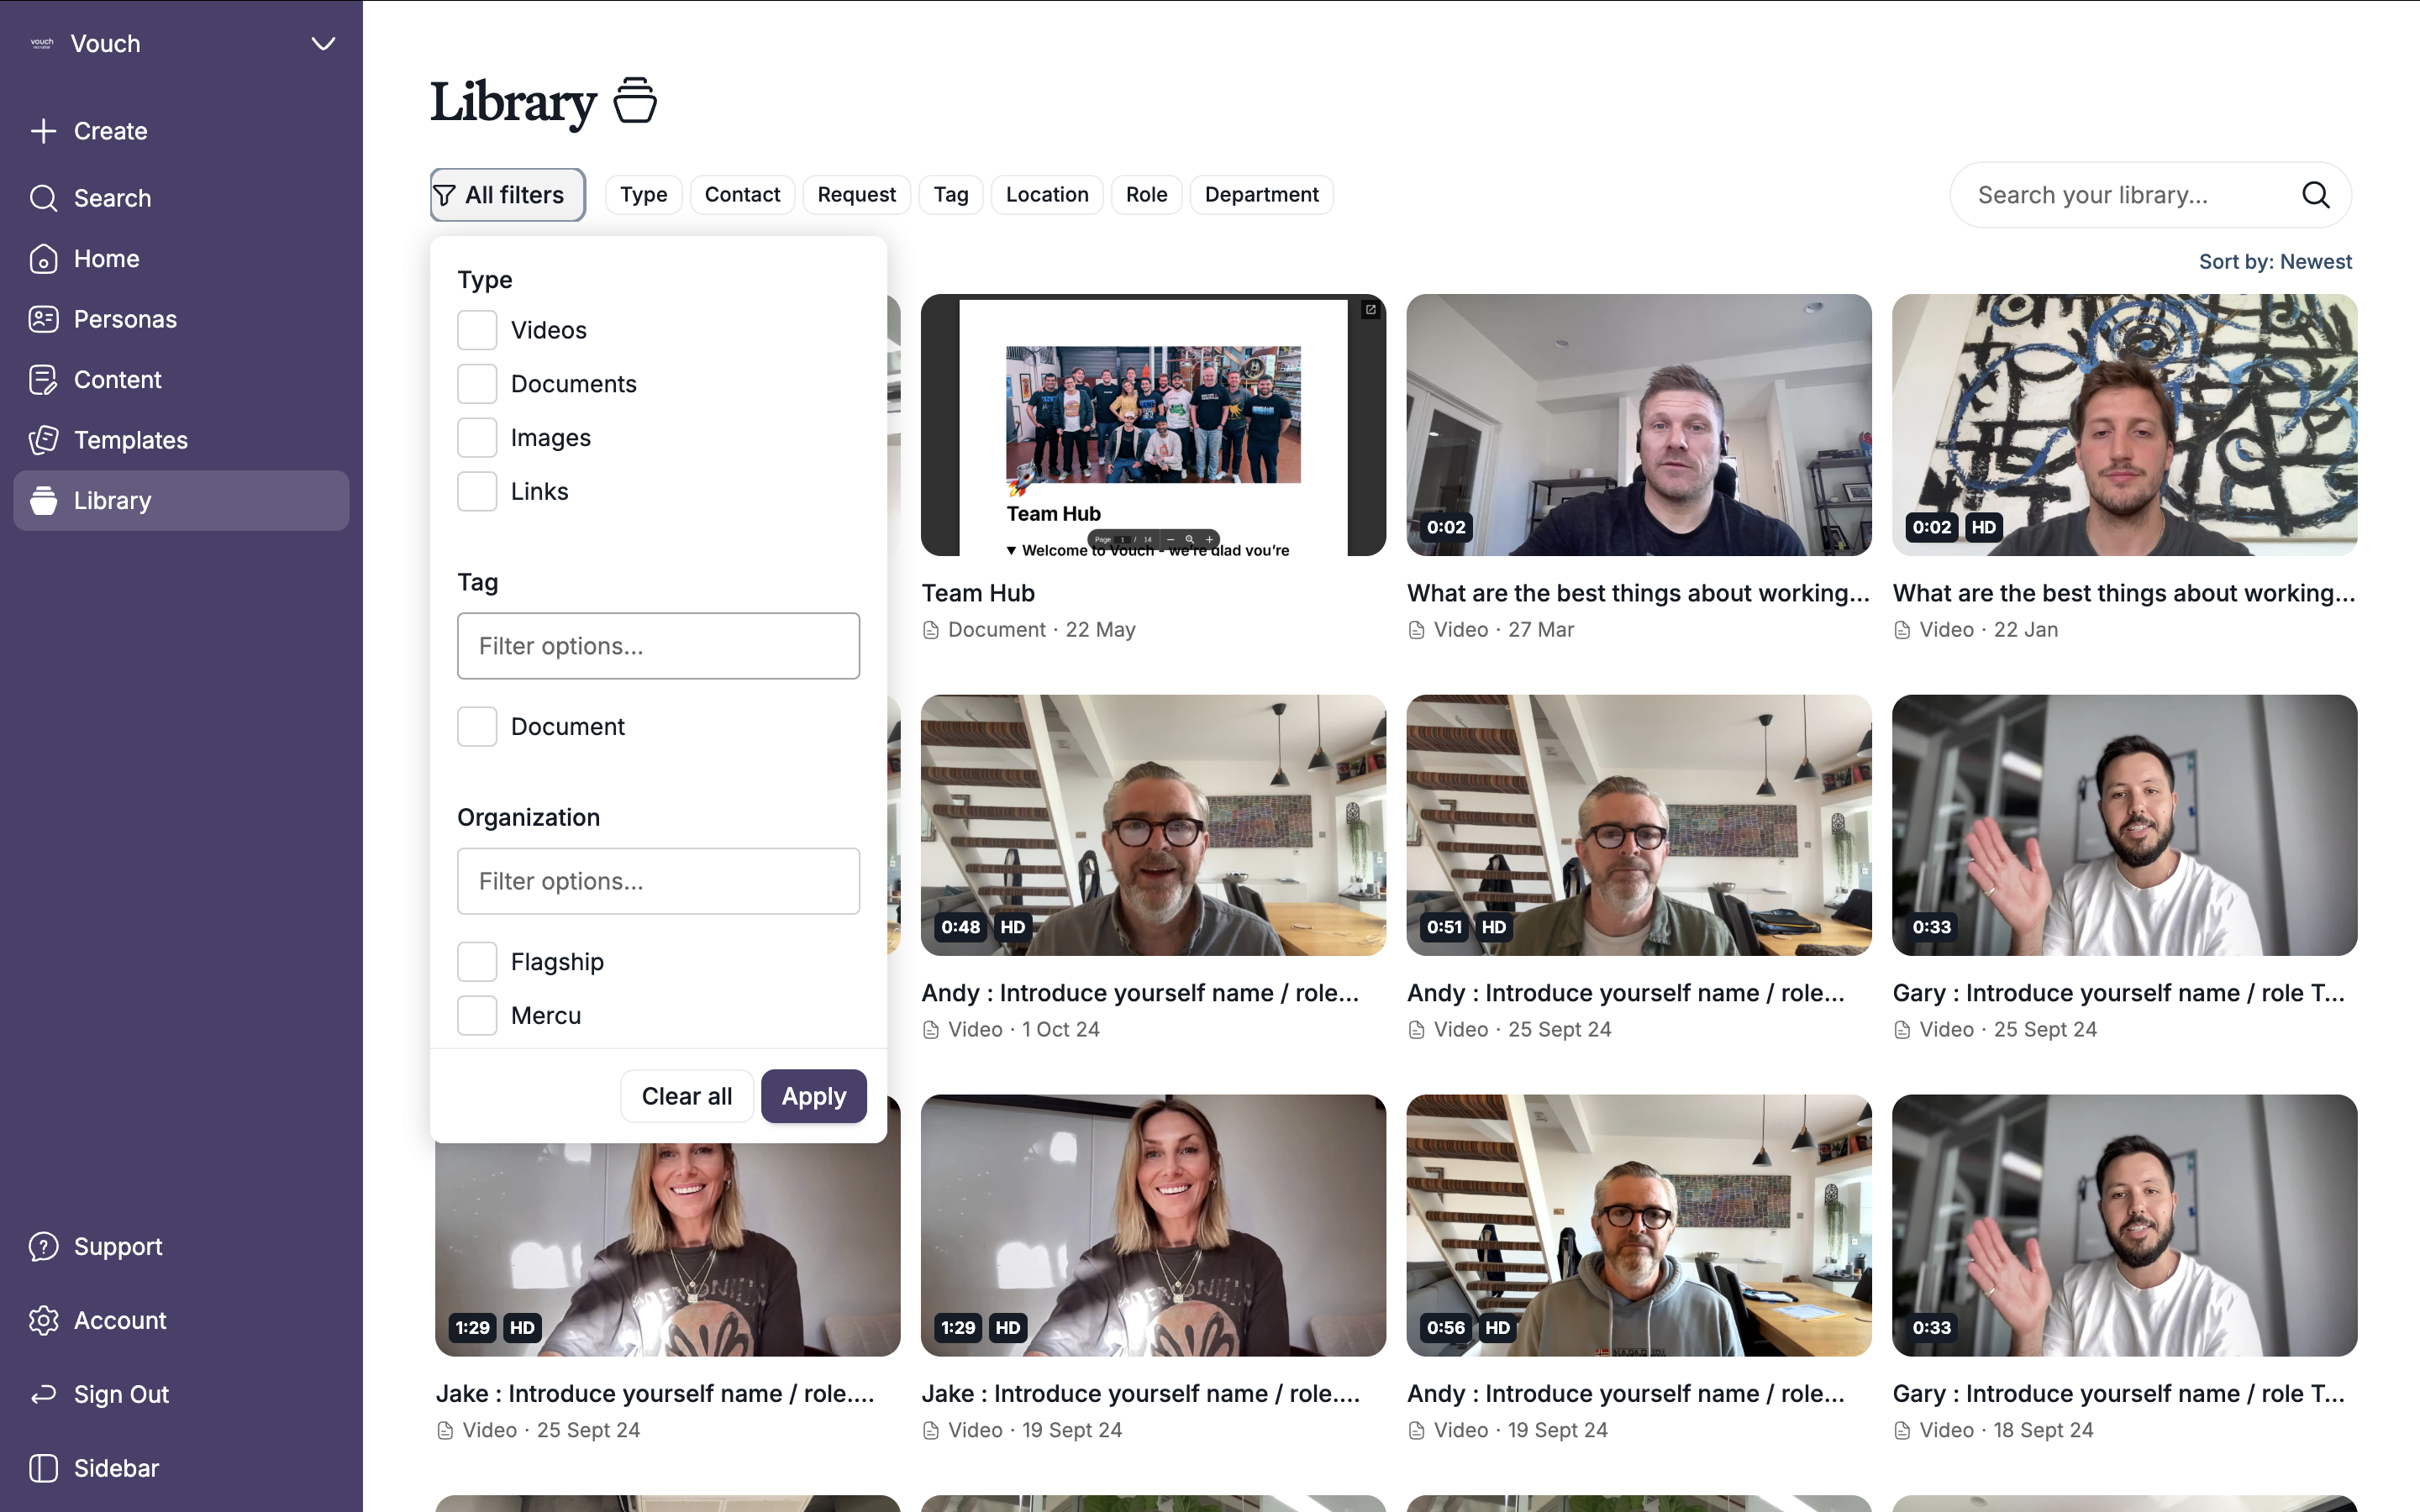Click the Create plus icon
Image resolution: width=2420 pixels, height=1512 pixels.
click(43, 131)
